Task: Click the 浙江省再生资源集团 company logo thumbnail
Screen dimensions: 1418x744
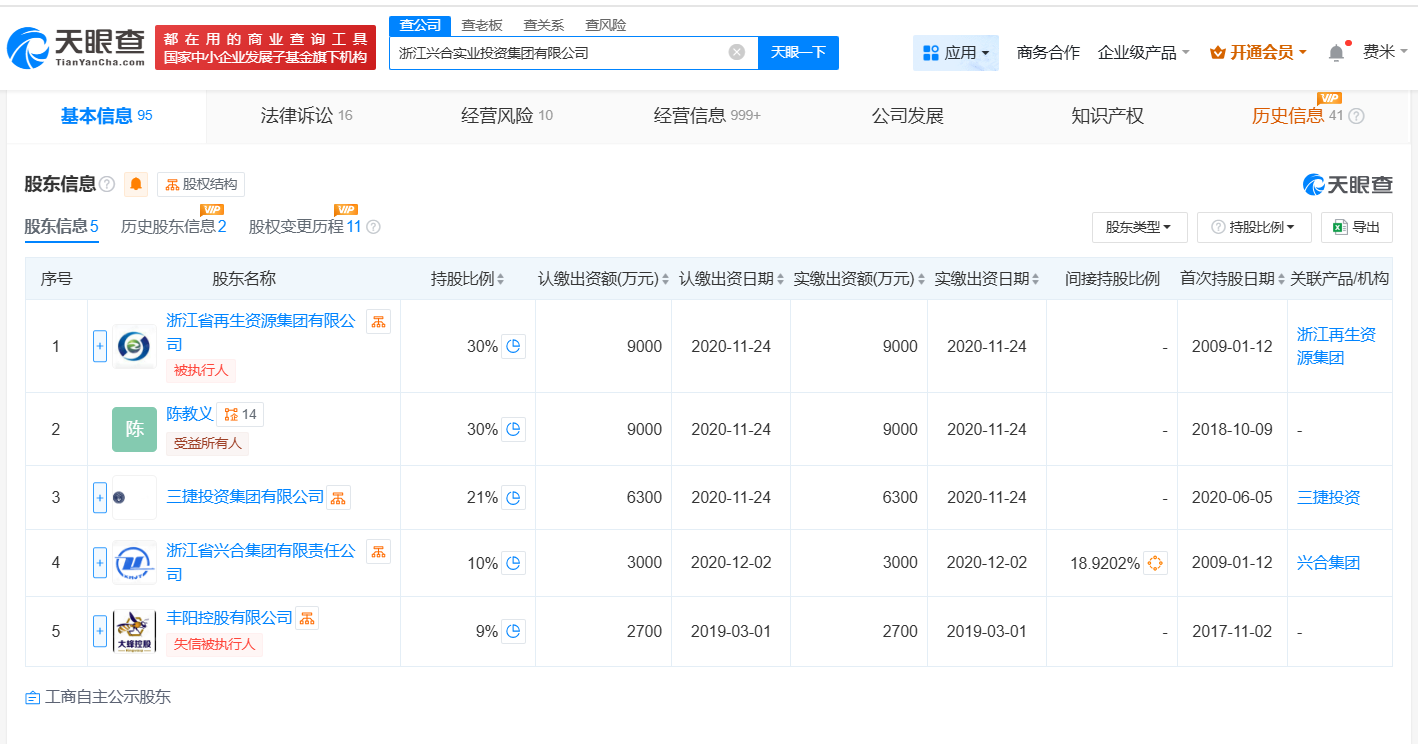Action: [134, 346]
